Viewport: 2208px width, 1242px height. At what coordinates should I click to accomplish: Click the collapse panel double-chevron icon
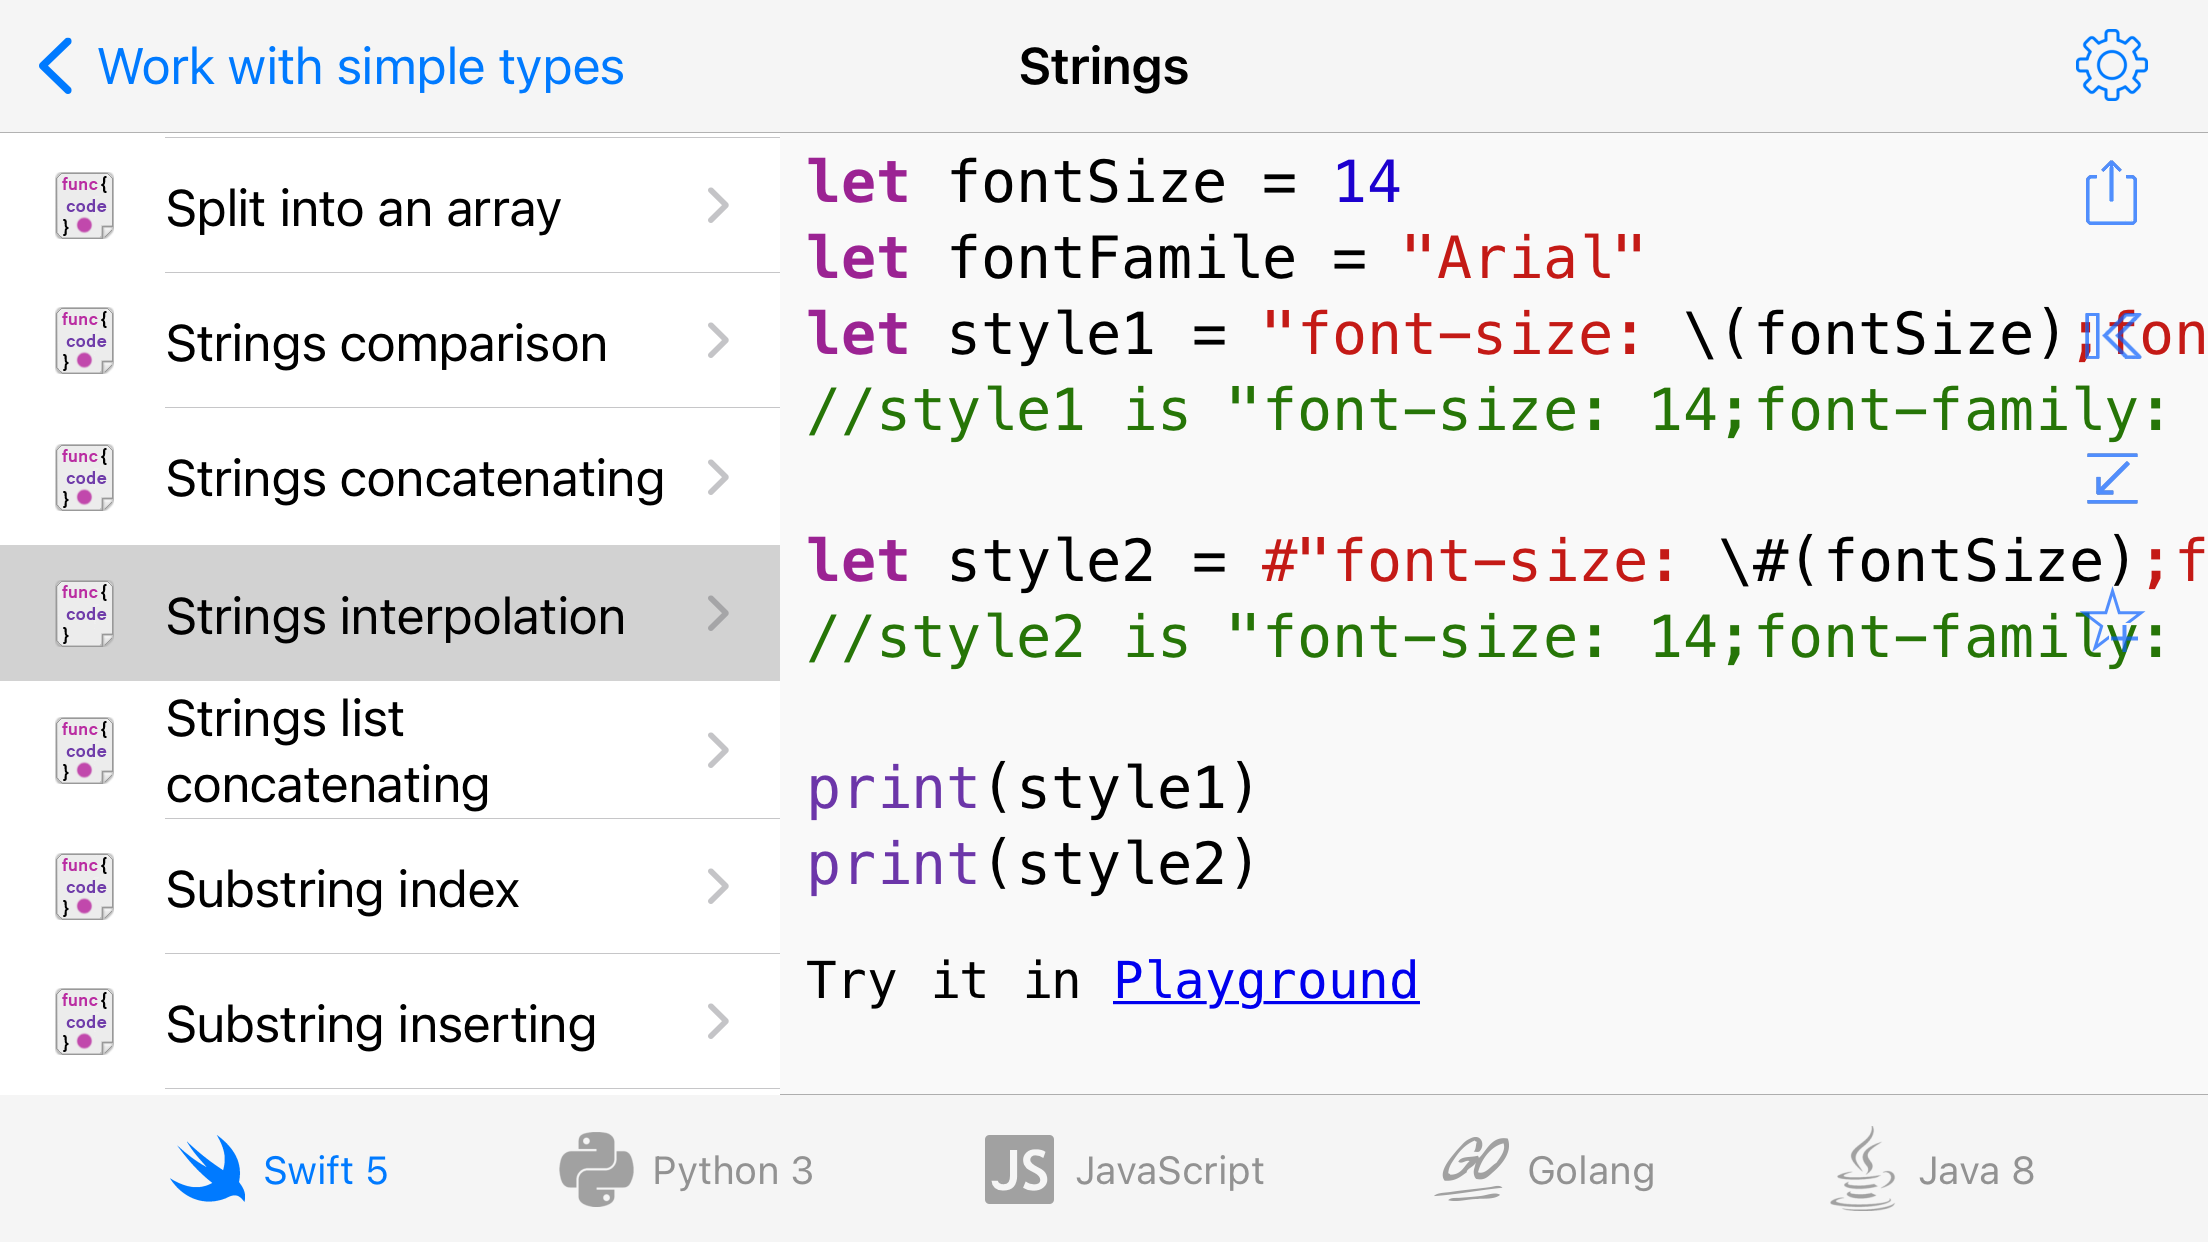(x=2111, y=336)
